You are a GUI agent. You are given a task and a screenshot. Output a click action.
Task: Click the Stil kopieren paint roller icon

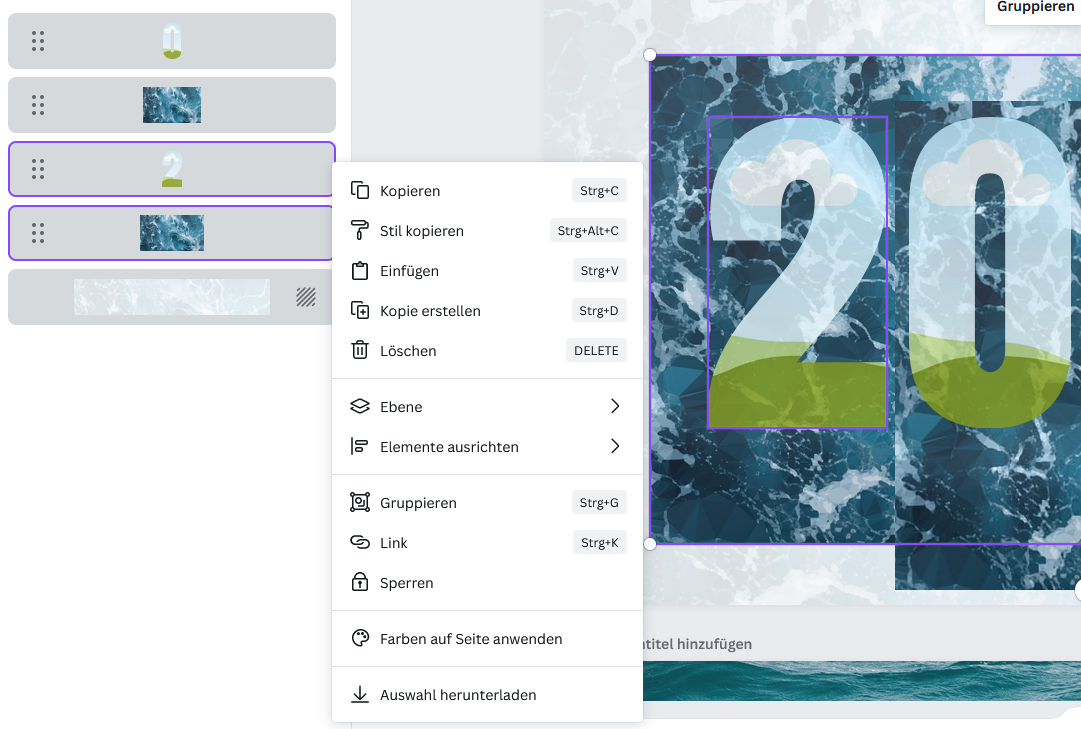coord(360,231)
